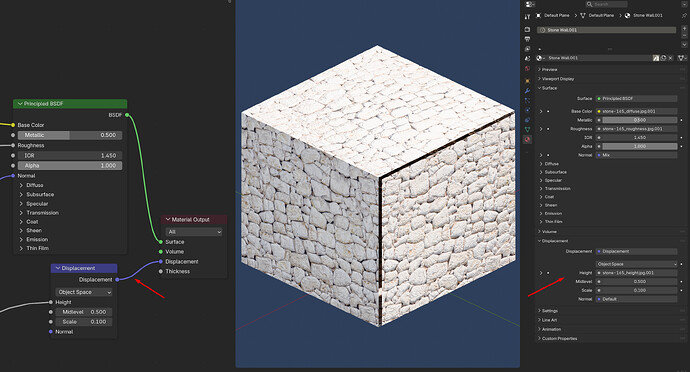This screenshot has height=372, width=690.
Task: Open the Object Data mesh tab
Action: coord(527,129)
